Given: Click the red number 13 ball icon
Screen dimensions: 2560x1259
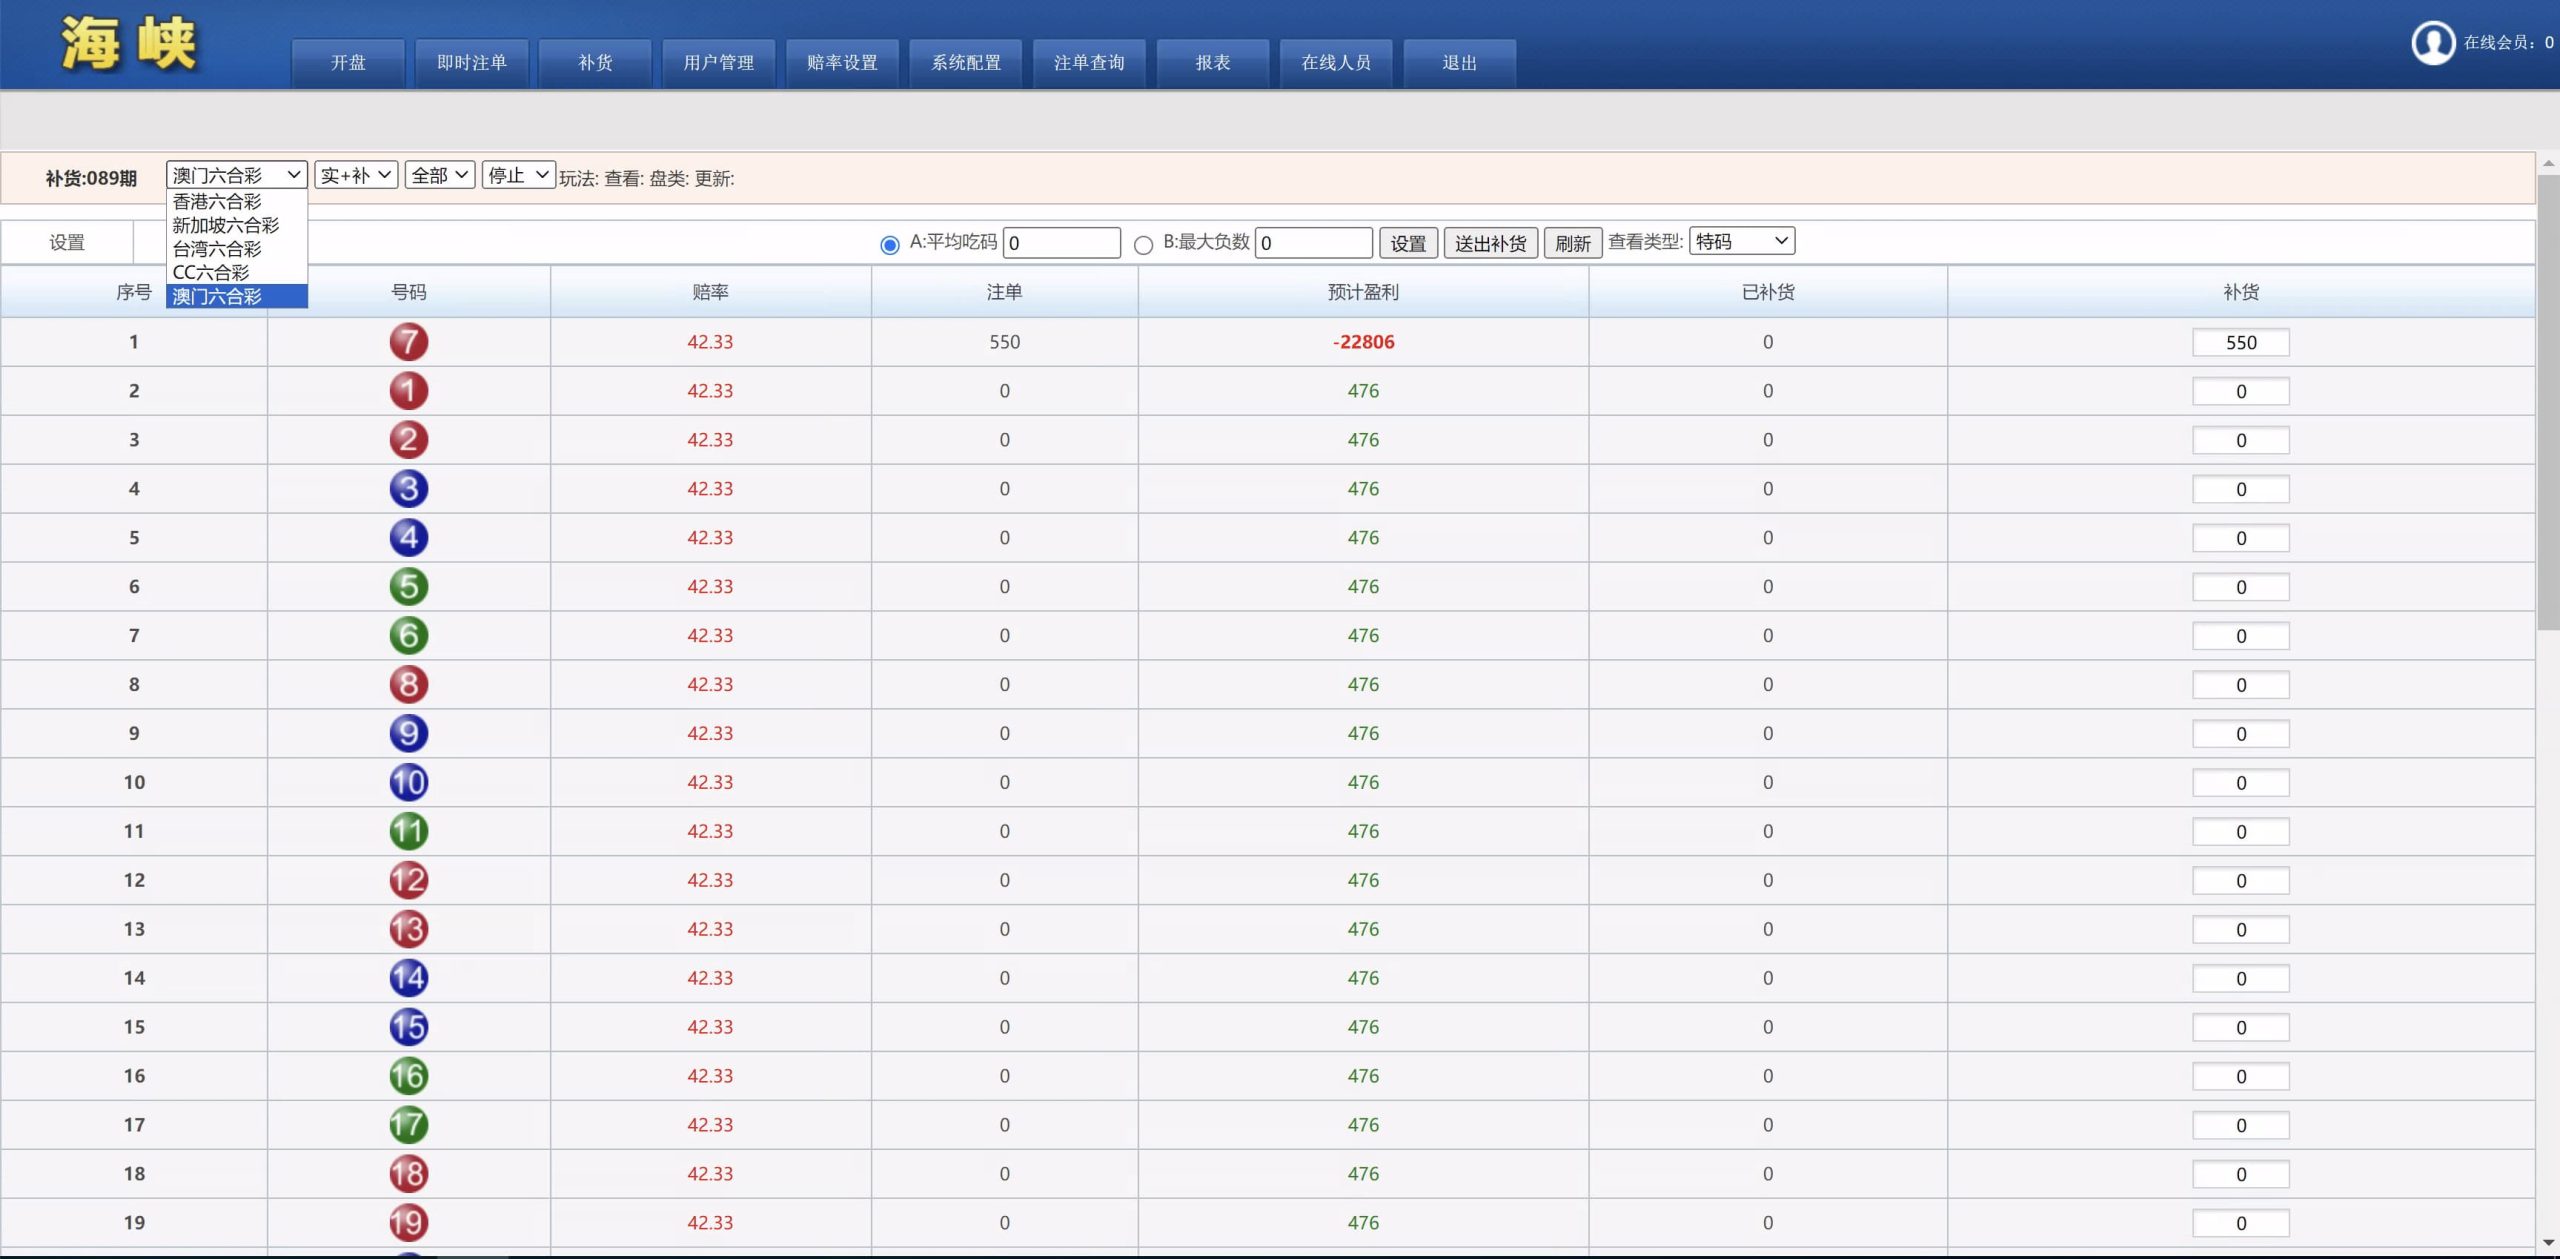Looking at the screenshot, I should pyautogui.click(x=408, y=929).
